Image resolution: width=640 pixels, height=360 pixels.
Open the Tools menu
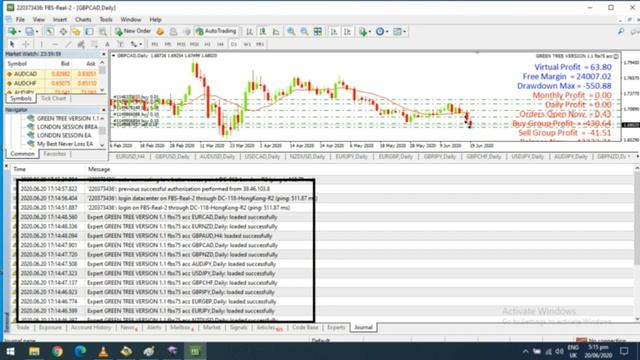pyautogui.click(x=106, y=19)
